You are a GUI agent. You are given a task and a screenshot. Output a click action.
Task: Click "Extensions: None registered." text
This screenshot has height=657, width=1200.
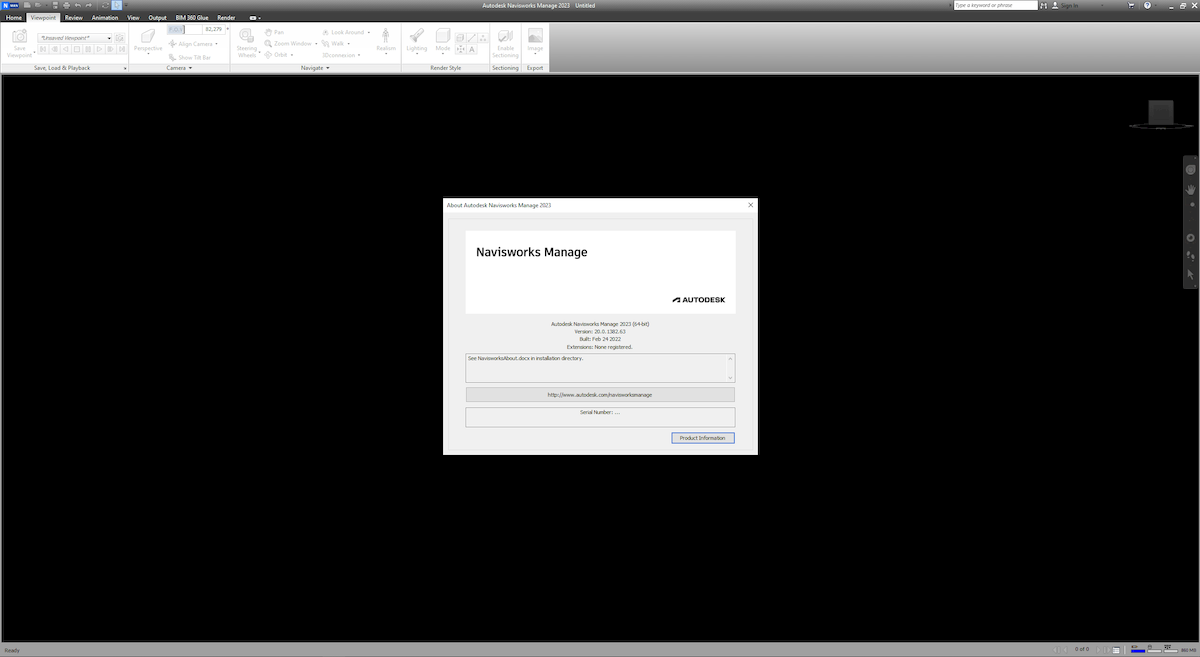coord(600,347)
